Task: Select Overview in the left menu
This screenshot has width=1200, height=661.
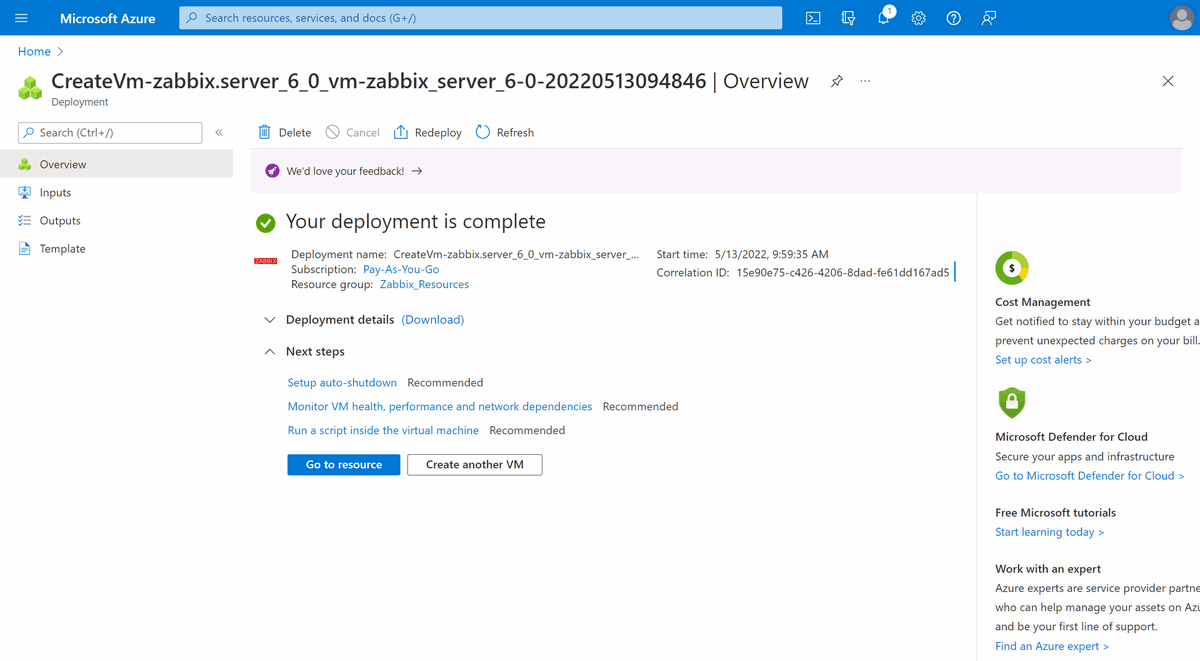Action: [x=116, y=164]
